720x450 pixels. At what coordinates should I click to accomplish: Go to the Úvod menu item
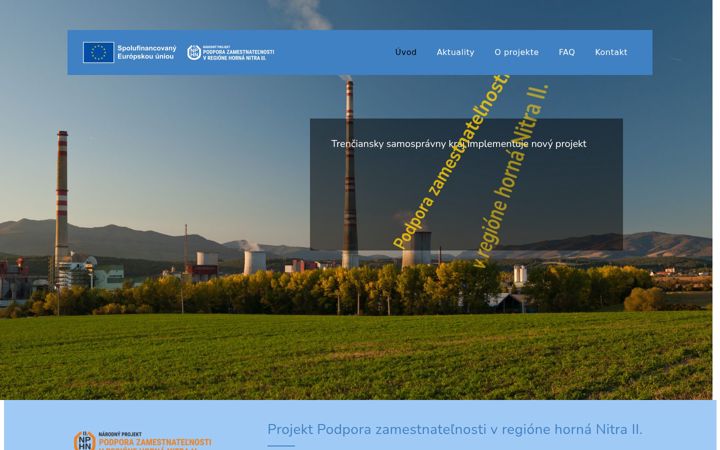point(405,52)
